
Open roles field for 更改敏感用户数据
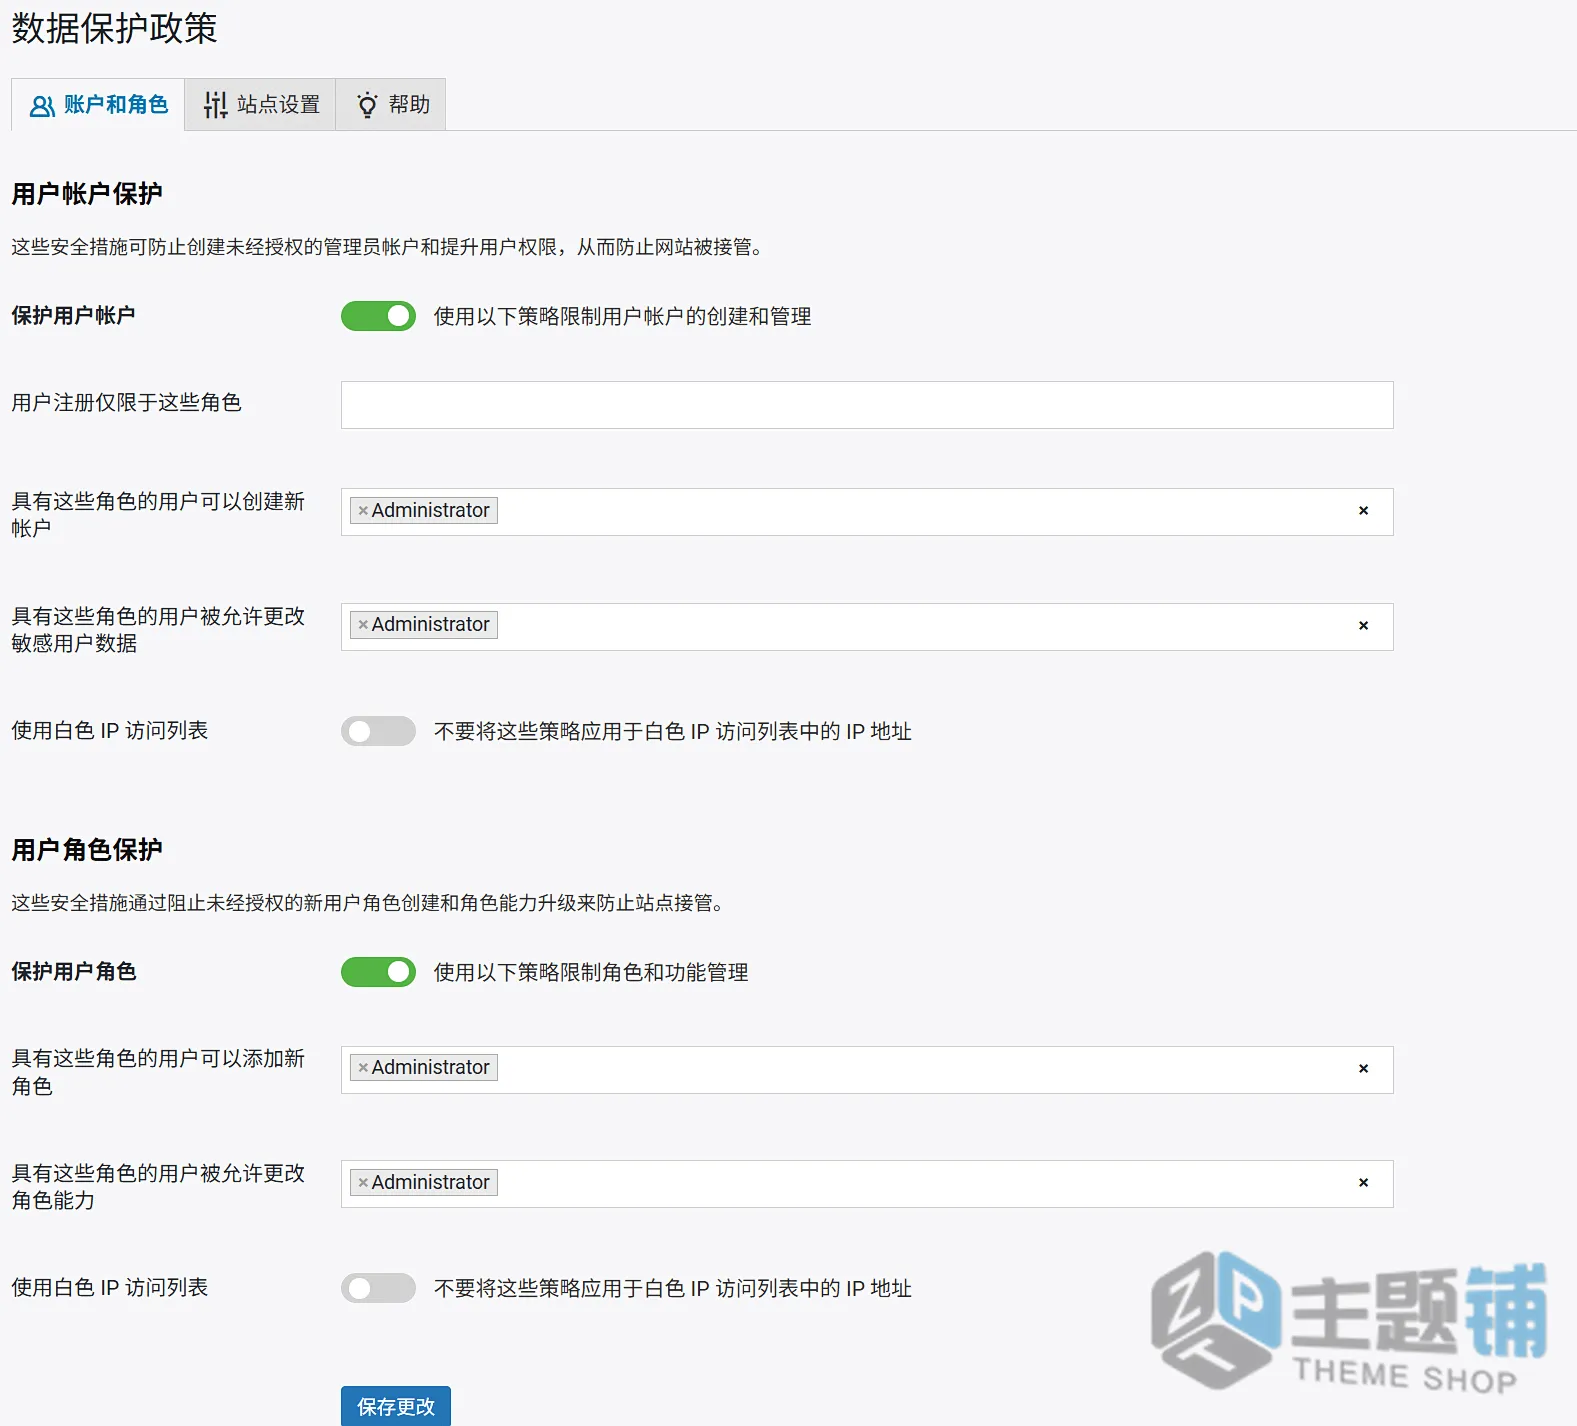(867, 627)
